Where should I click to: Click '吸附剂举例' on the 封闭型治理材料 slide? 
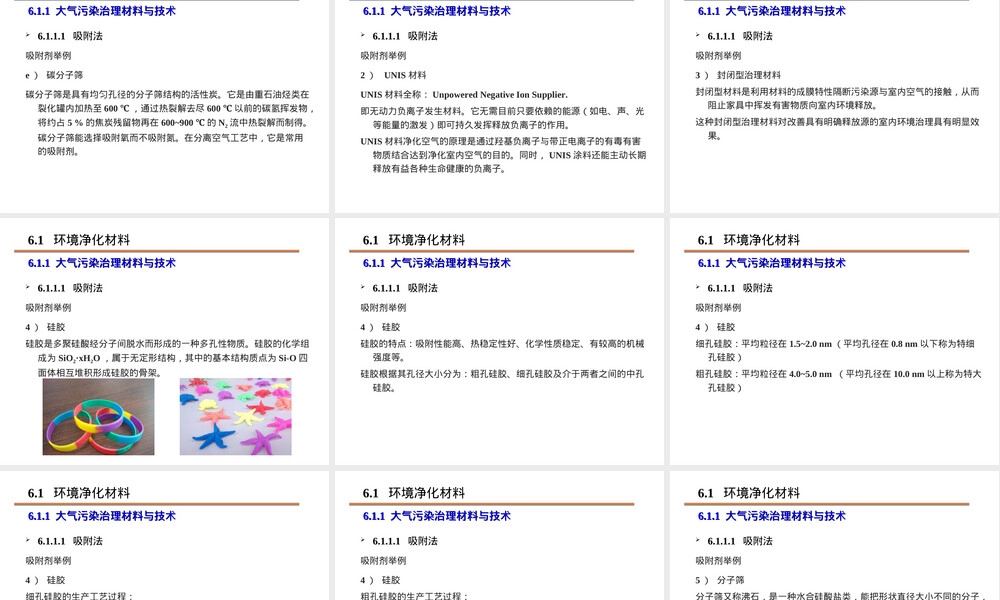718,55
